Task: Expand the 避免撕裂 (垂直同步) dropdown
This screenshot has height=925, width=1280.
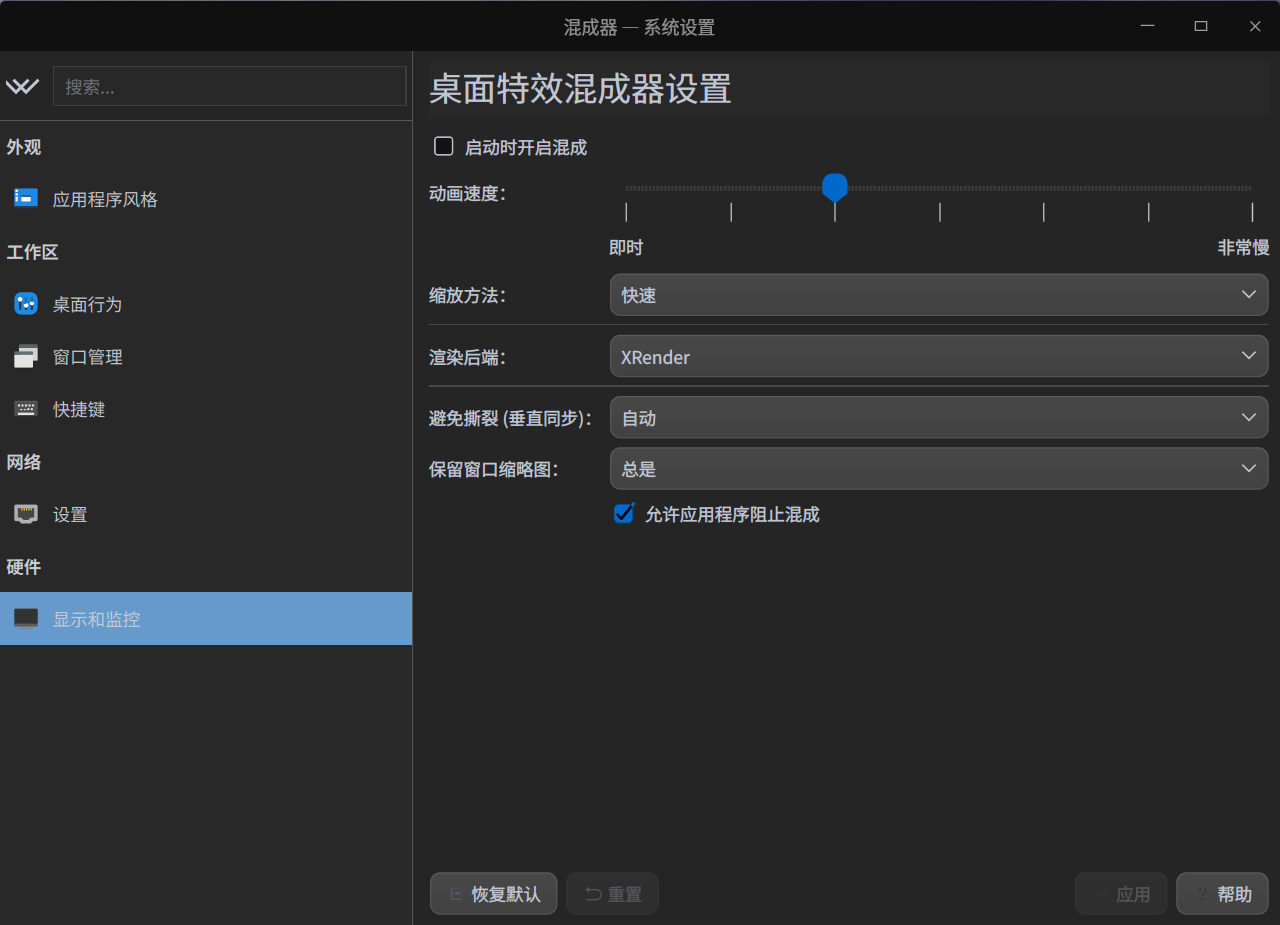Action: [x=938, y=418]
